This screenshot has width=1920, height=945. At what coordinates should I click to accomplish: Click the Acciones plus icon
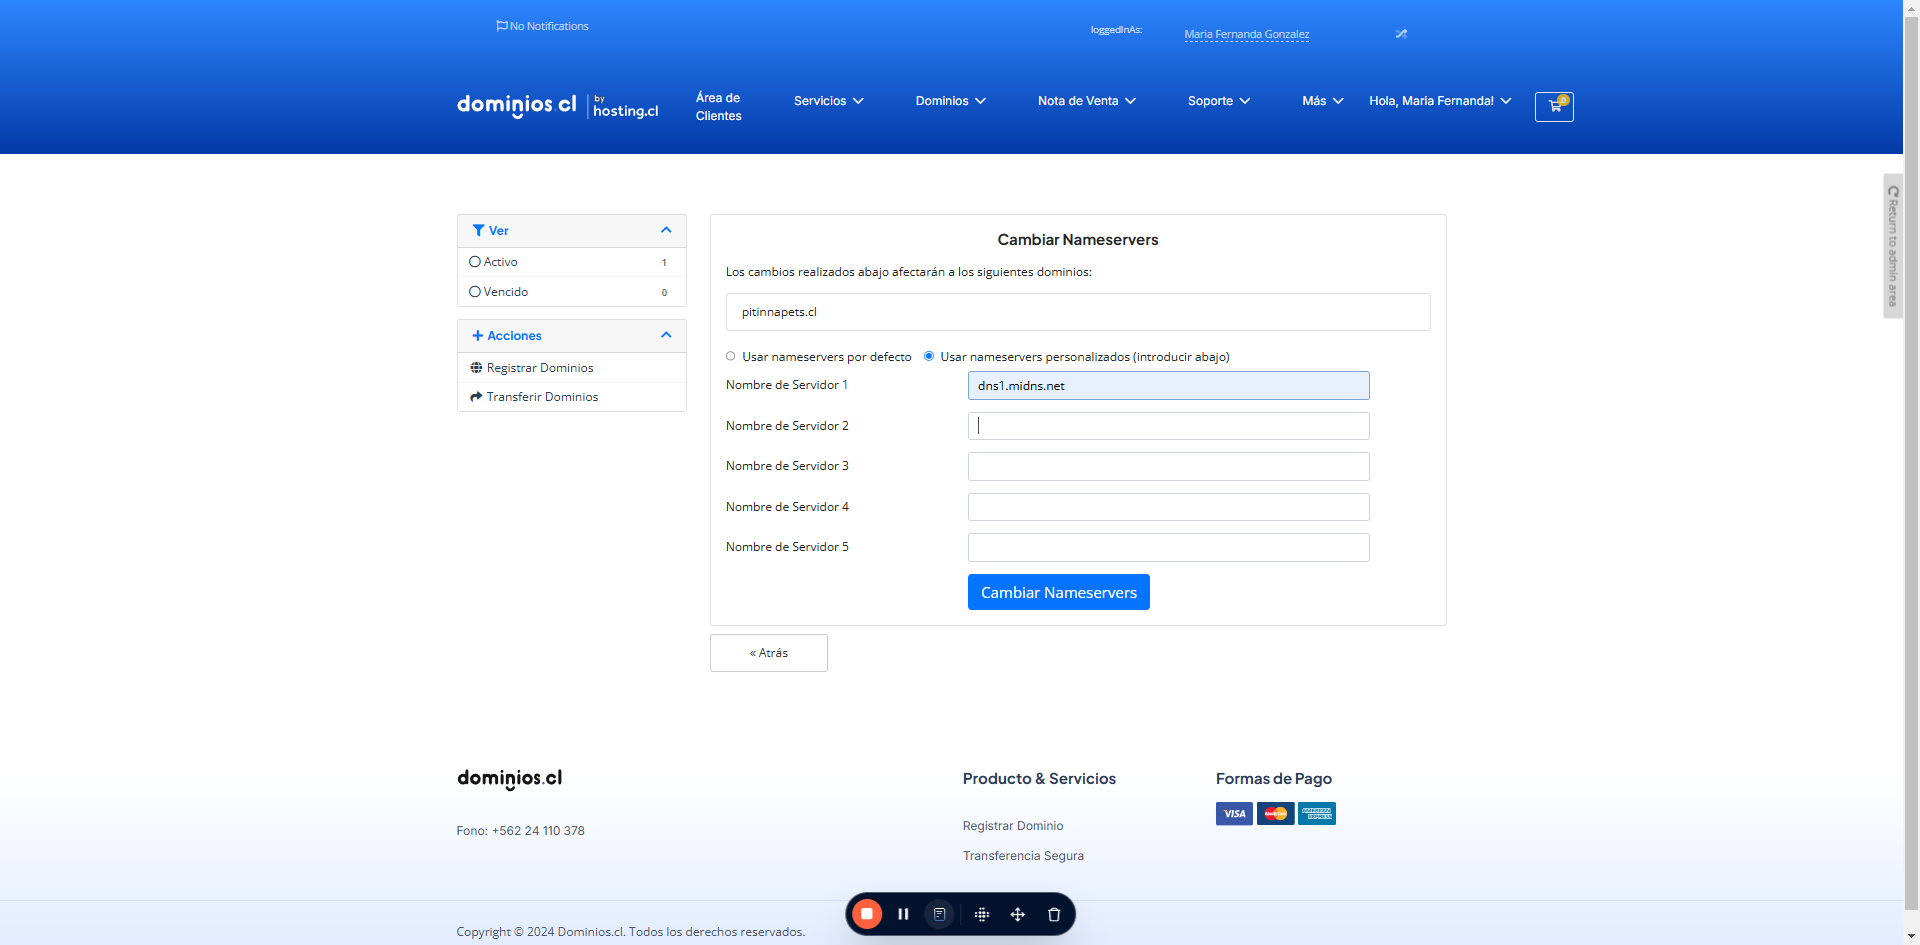478,336
